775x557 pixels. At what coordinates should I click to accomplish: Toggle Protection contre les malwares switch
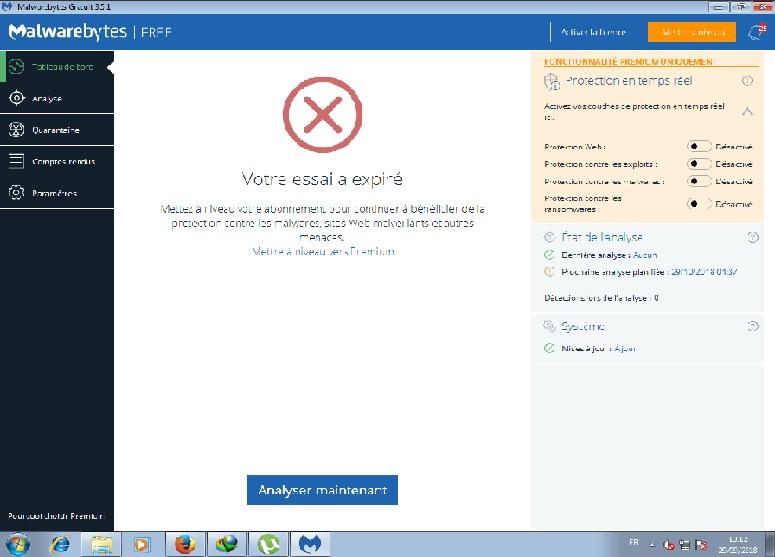pyautogui.click(x=699, y=181)
